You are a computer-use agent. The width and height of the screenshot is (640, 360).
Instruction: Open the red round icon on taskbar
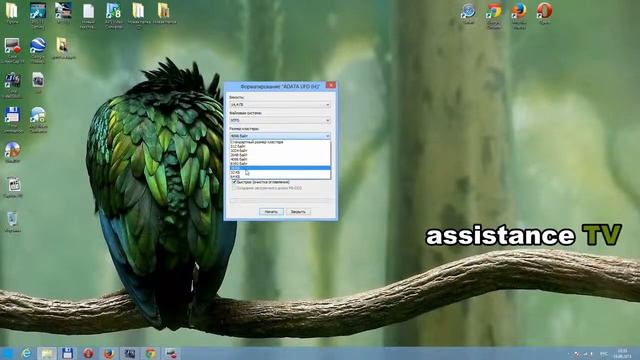[x=88, y=353]
